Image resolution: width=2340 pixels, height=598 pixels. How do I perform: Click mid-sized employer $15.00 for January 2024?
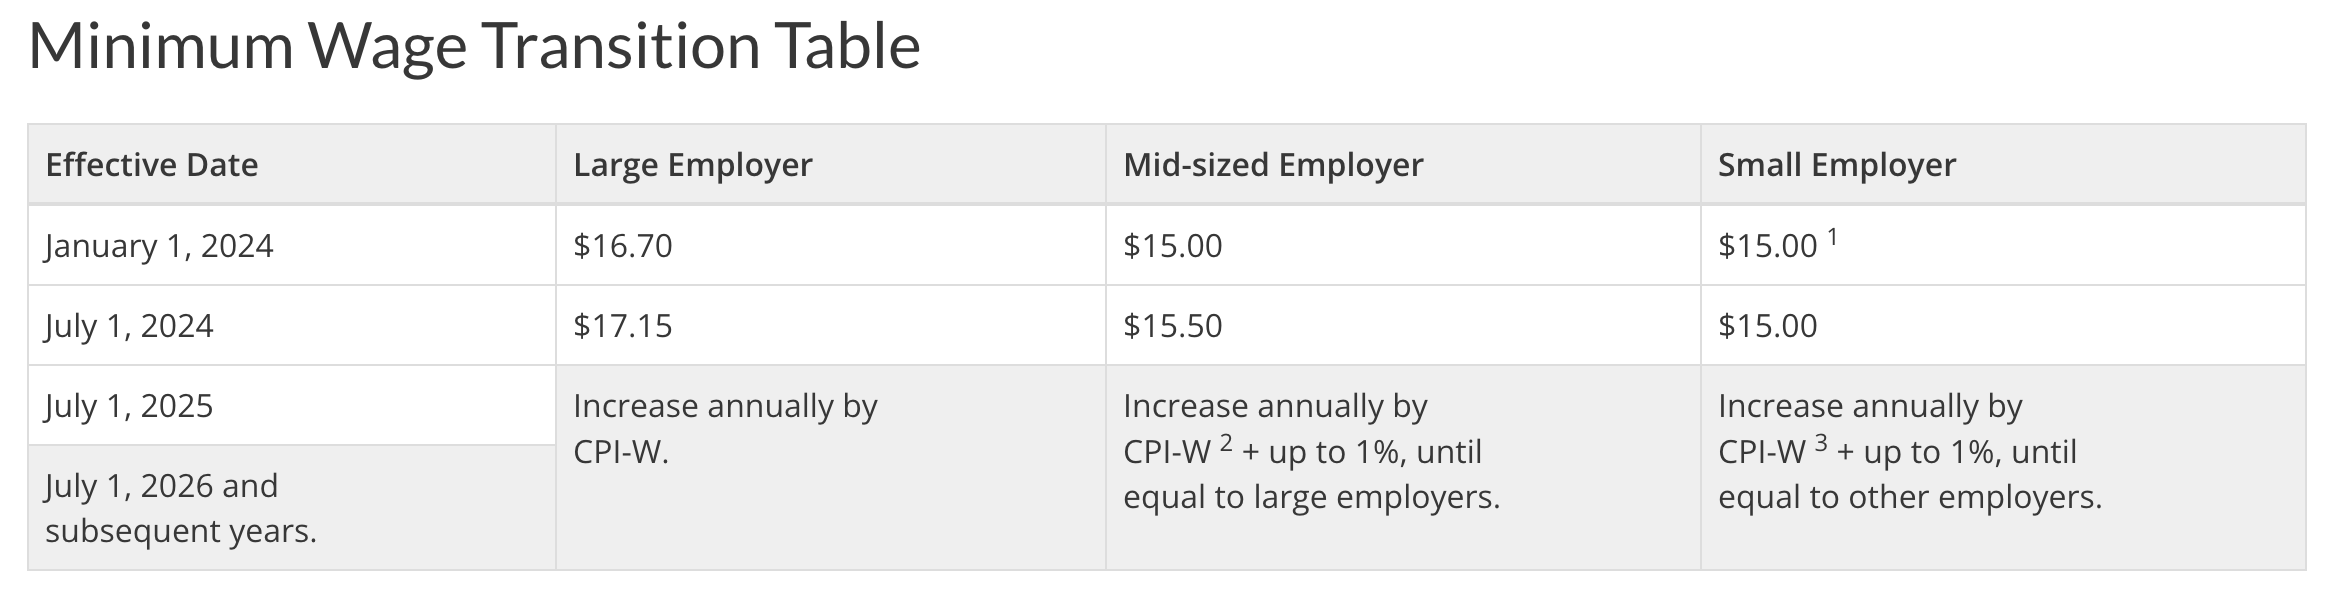pyautogui.click(x=1172, y=246)
